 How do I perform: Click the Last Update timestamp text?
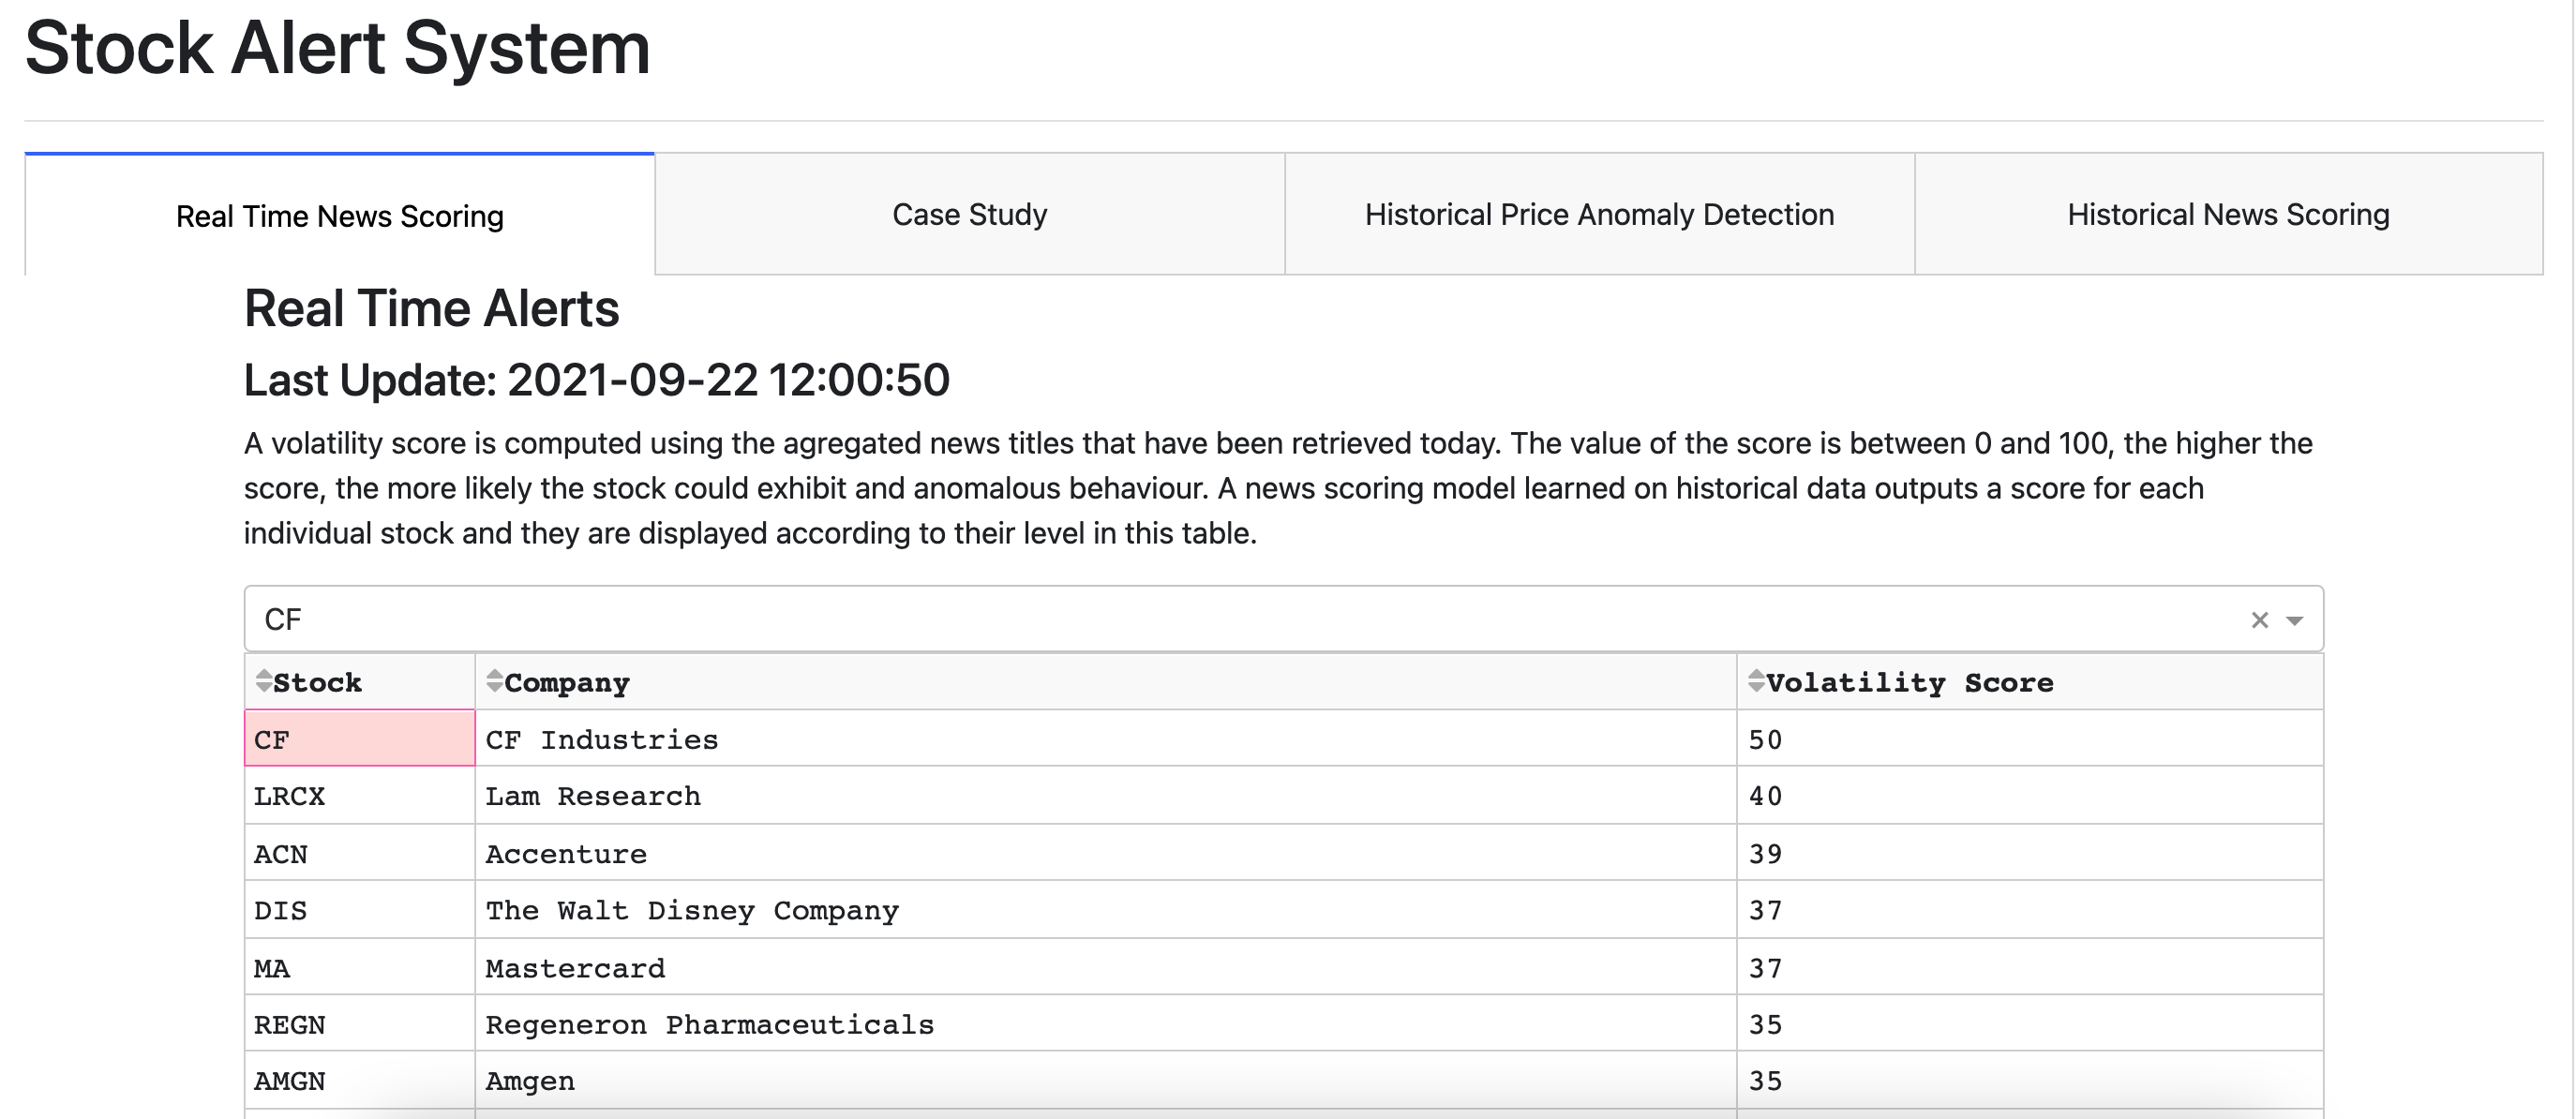click(x=597, y=380)
